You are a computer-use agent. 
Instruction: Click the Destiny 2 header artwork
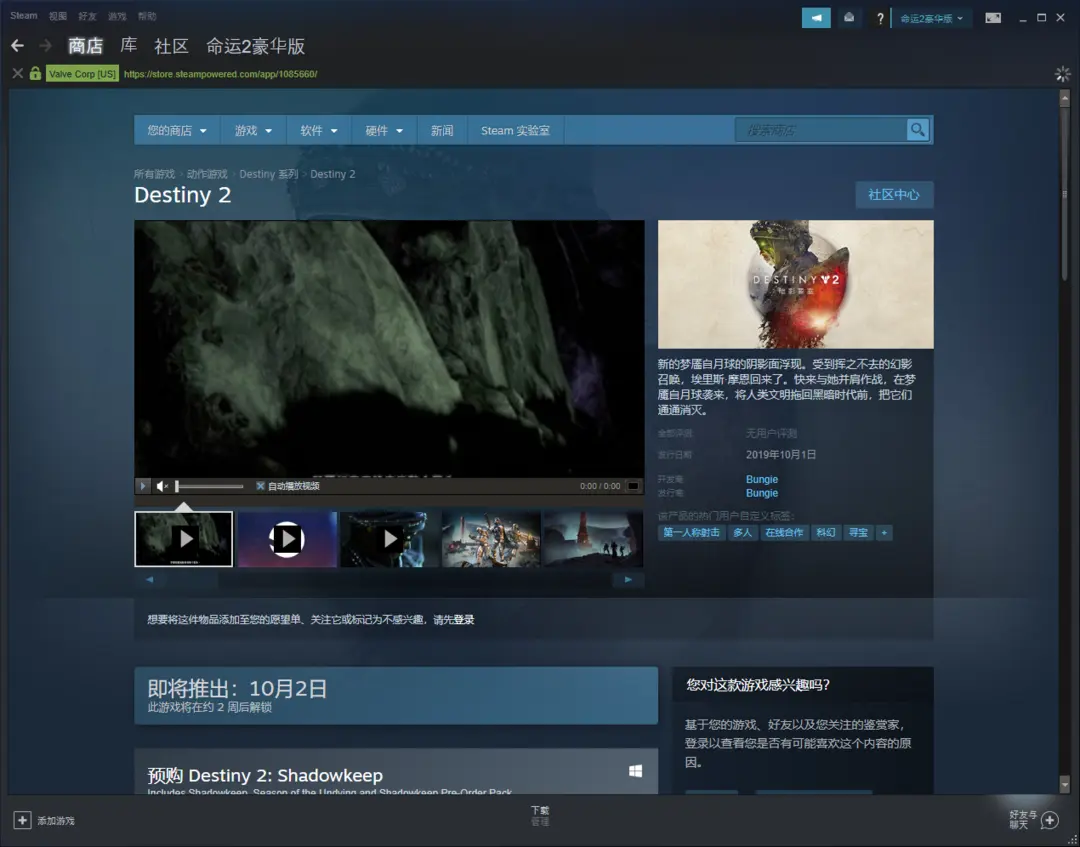pos(796,284)
